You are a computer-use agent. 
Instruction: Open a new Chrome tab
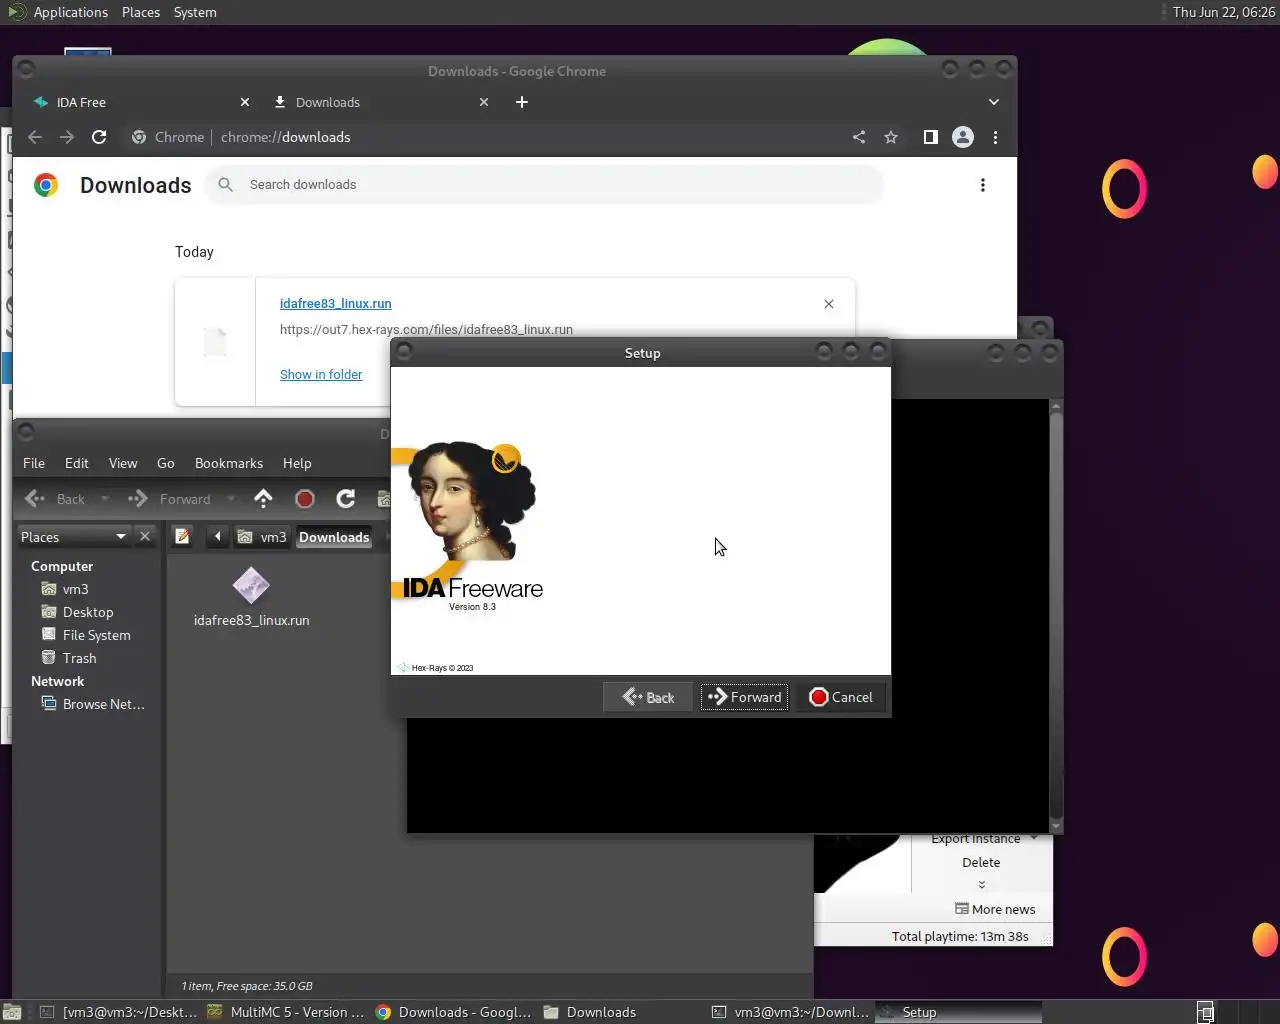[x=522, y=102]
